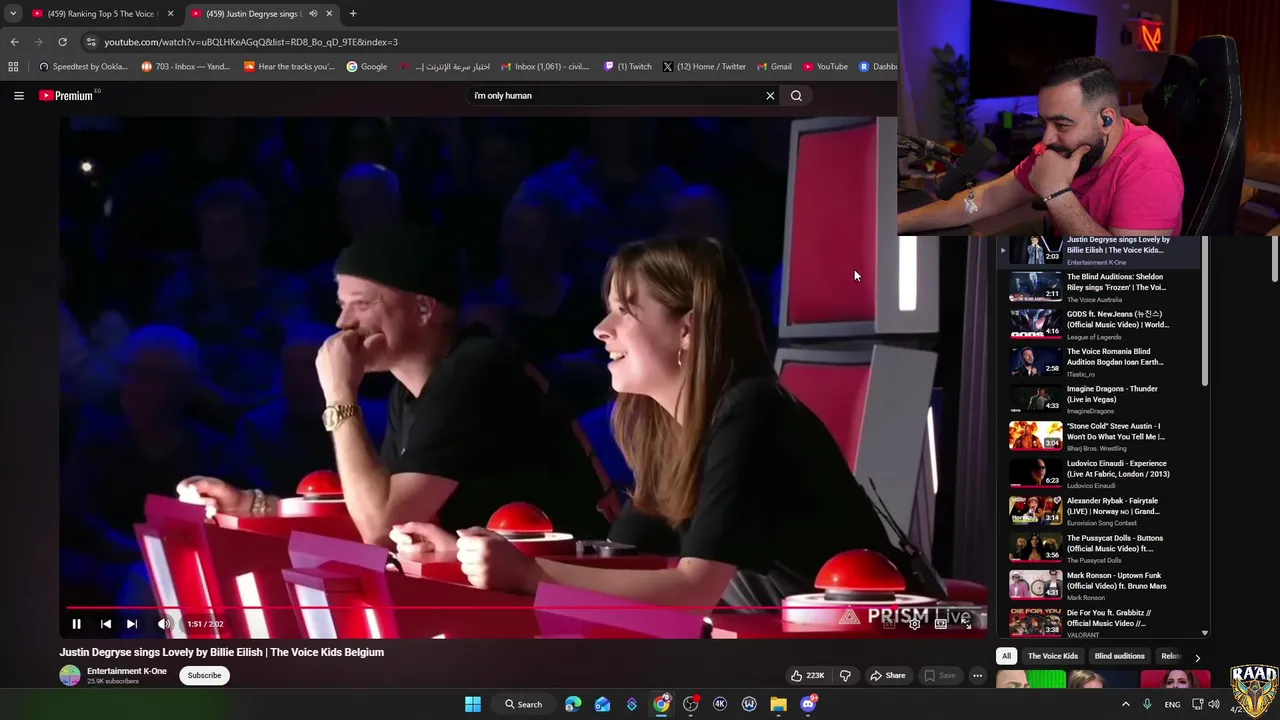Open Windows Start menu
1280x720 pixels.
tap(473, 704)
